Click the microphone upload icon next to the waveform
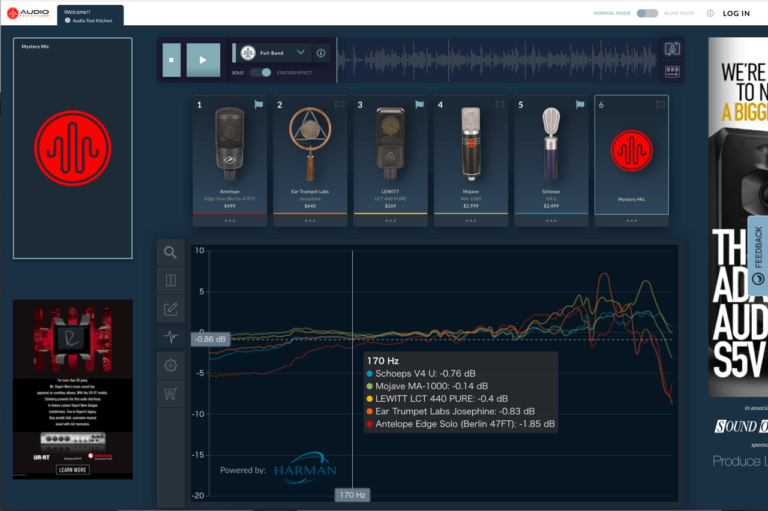 [672, 49]
